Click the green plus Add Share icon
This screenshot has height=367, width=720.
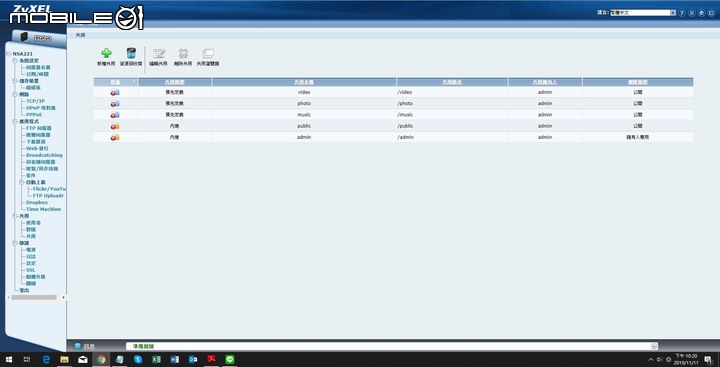click(x=106, y=53)
